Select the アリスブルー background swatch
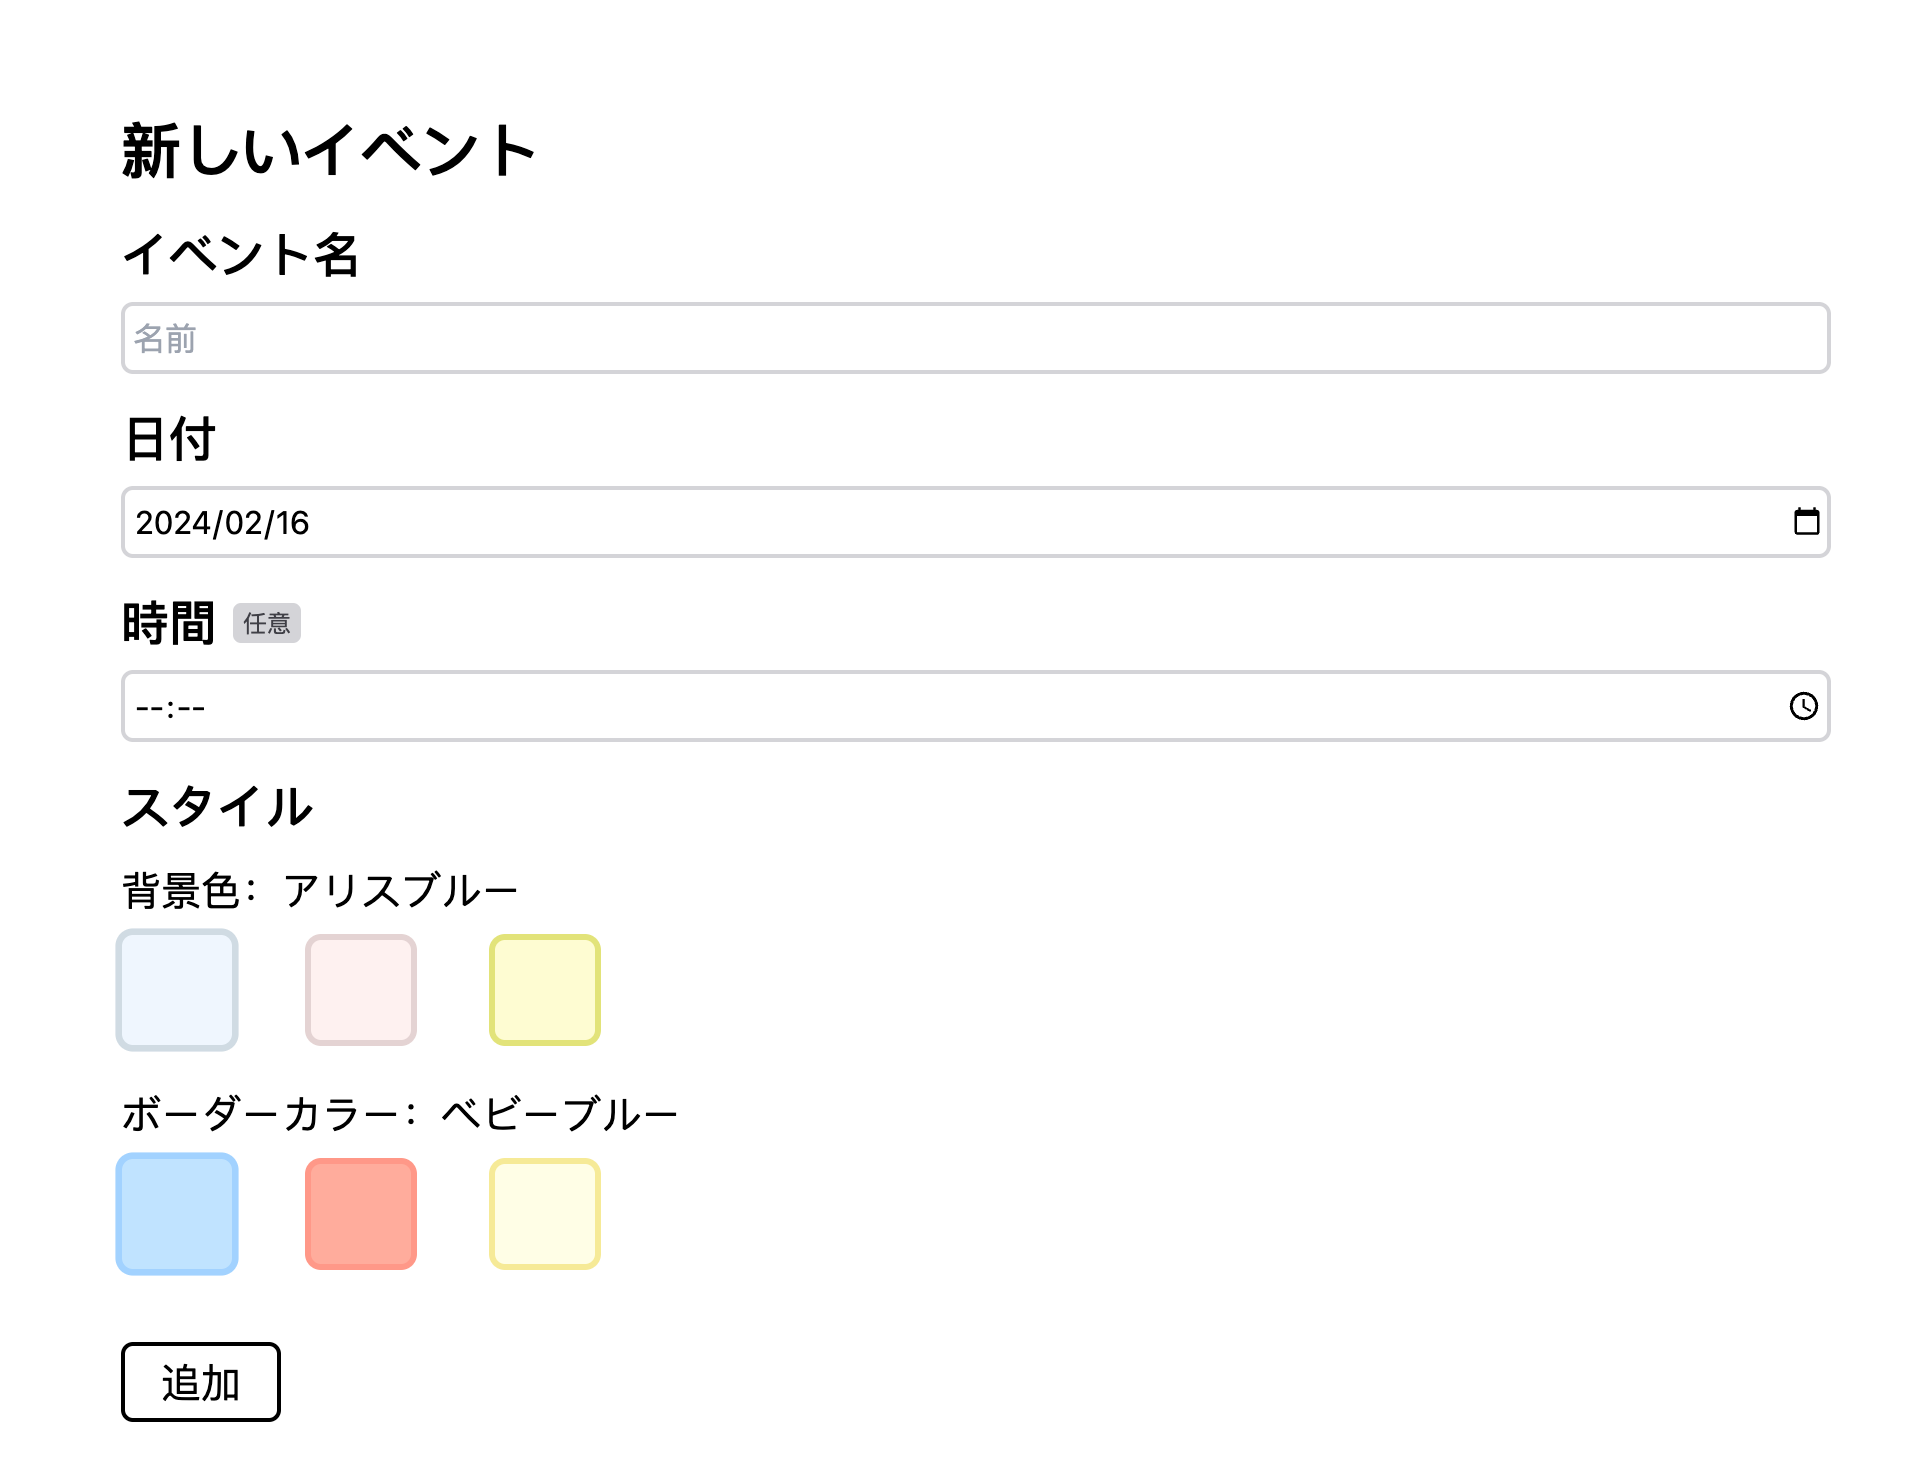1932x1484 pixels. 177,990
